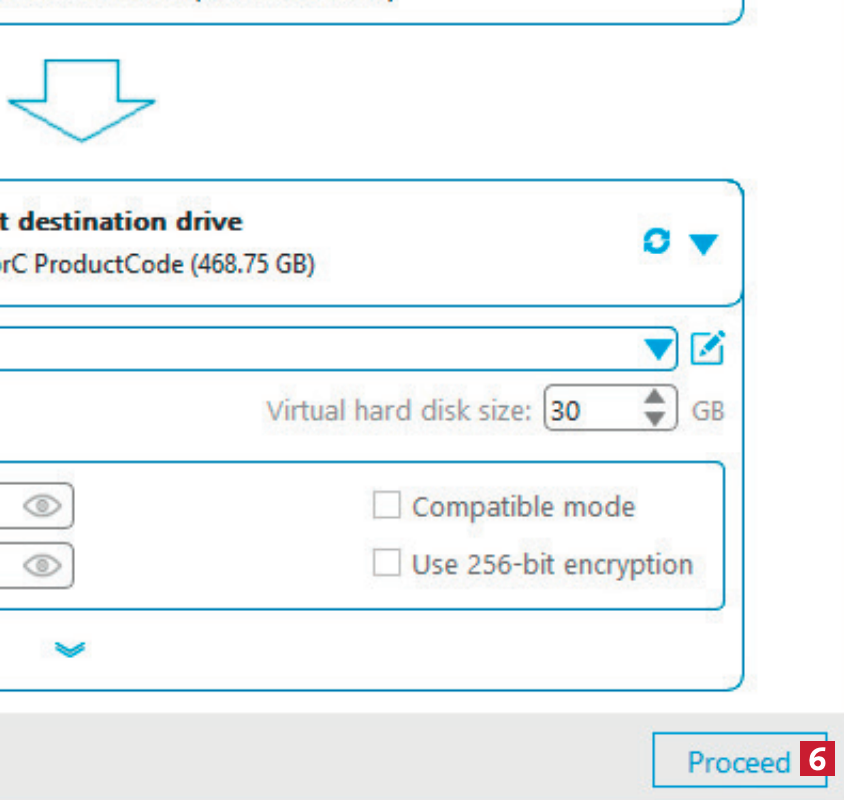
Task: Expand the destination drive selector triangle
Action: (x=704, y=244)
